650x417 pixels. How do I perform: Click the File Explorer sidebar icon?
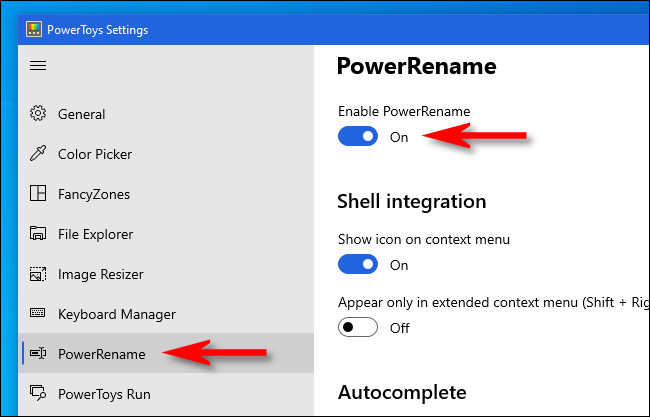[38, 234]
